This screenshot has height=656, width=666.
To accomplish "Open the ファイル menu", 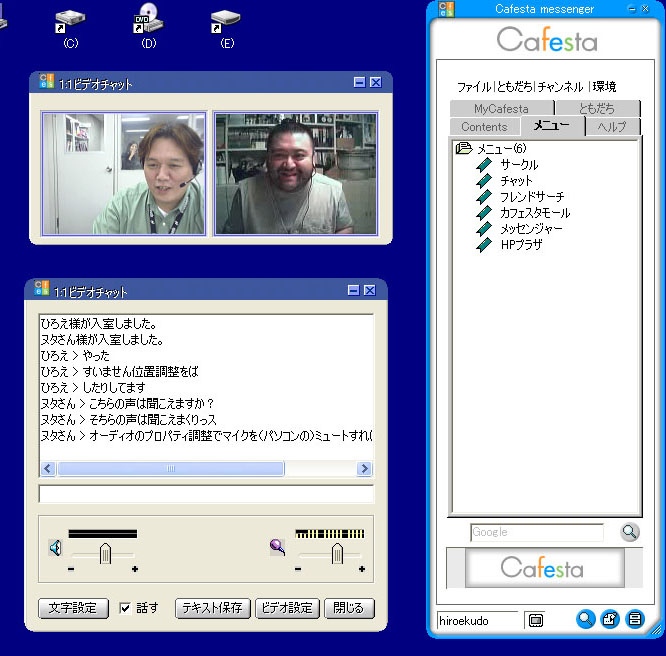I will coord(474,87).
